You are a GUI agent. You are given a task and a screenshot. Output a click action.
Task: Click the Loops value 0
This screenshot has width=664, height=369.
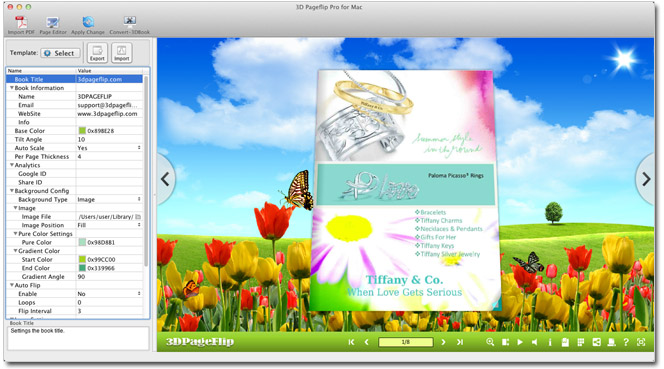pyautogui.click(x=79, y=302)
